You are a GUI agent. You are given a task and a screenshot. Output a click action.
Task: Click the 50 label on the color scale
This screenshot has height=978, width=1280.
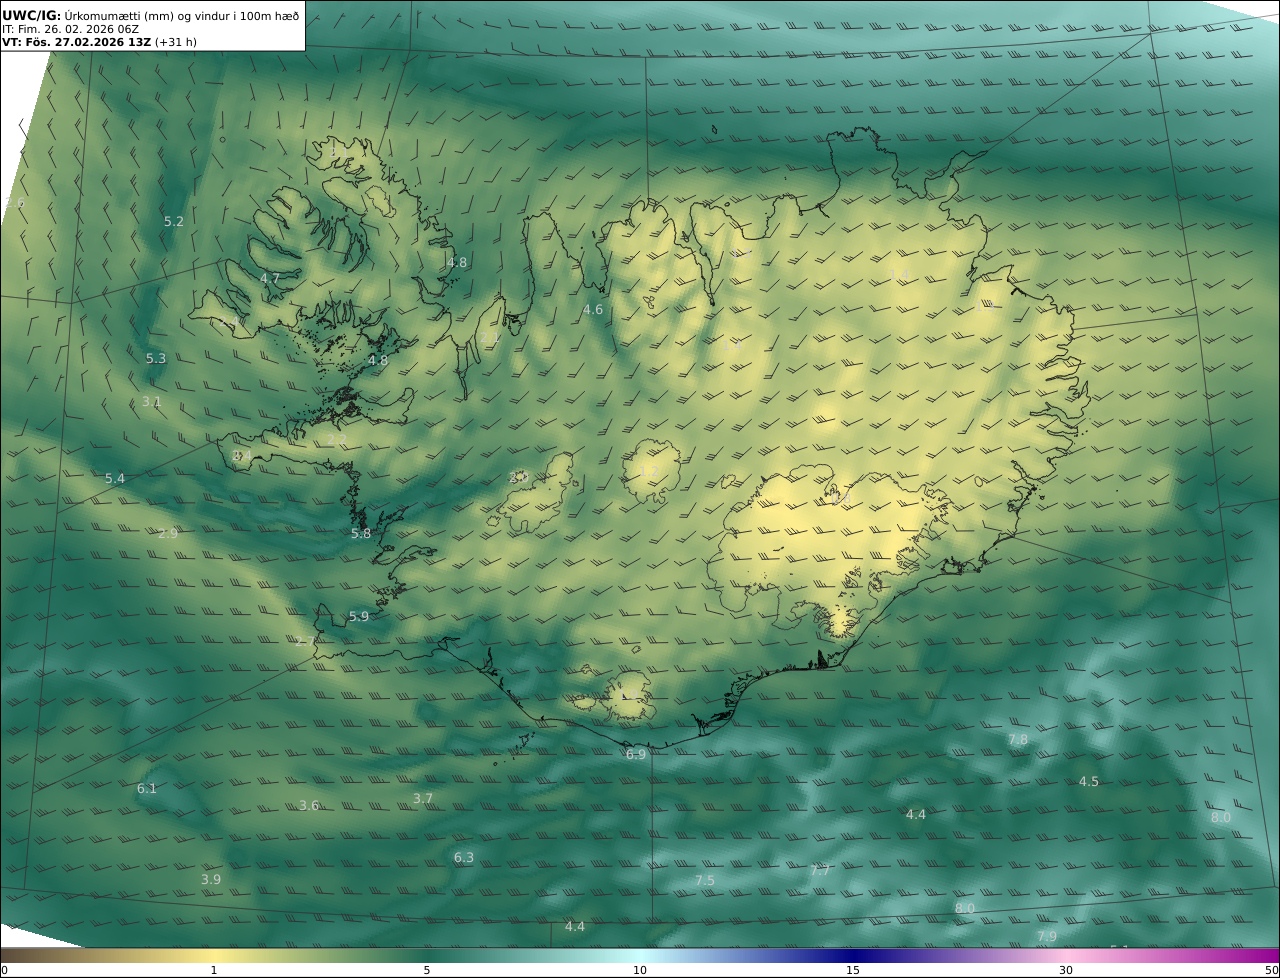[1271, 970]
